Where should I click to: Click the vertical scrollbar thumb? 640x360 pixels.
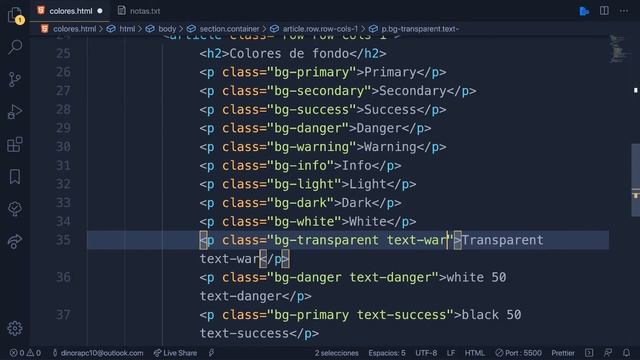[636, 180]
